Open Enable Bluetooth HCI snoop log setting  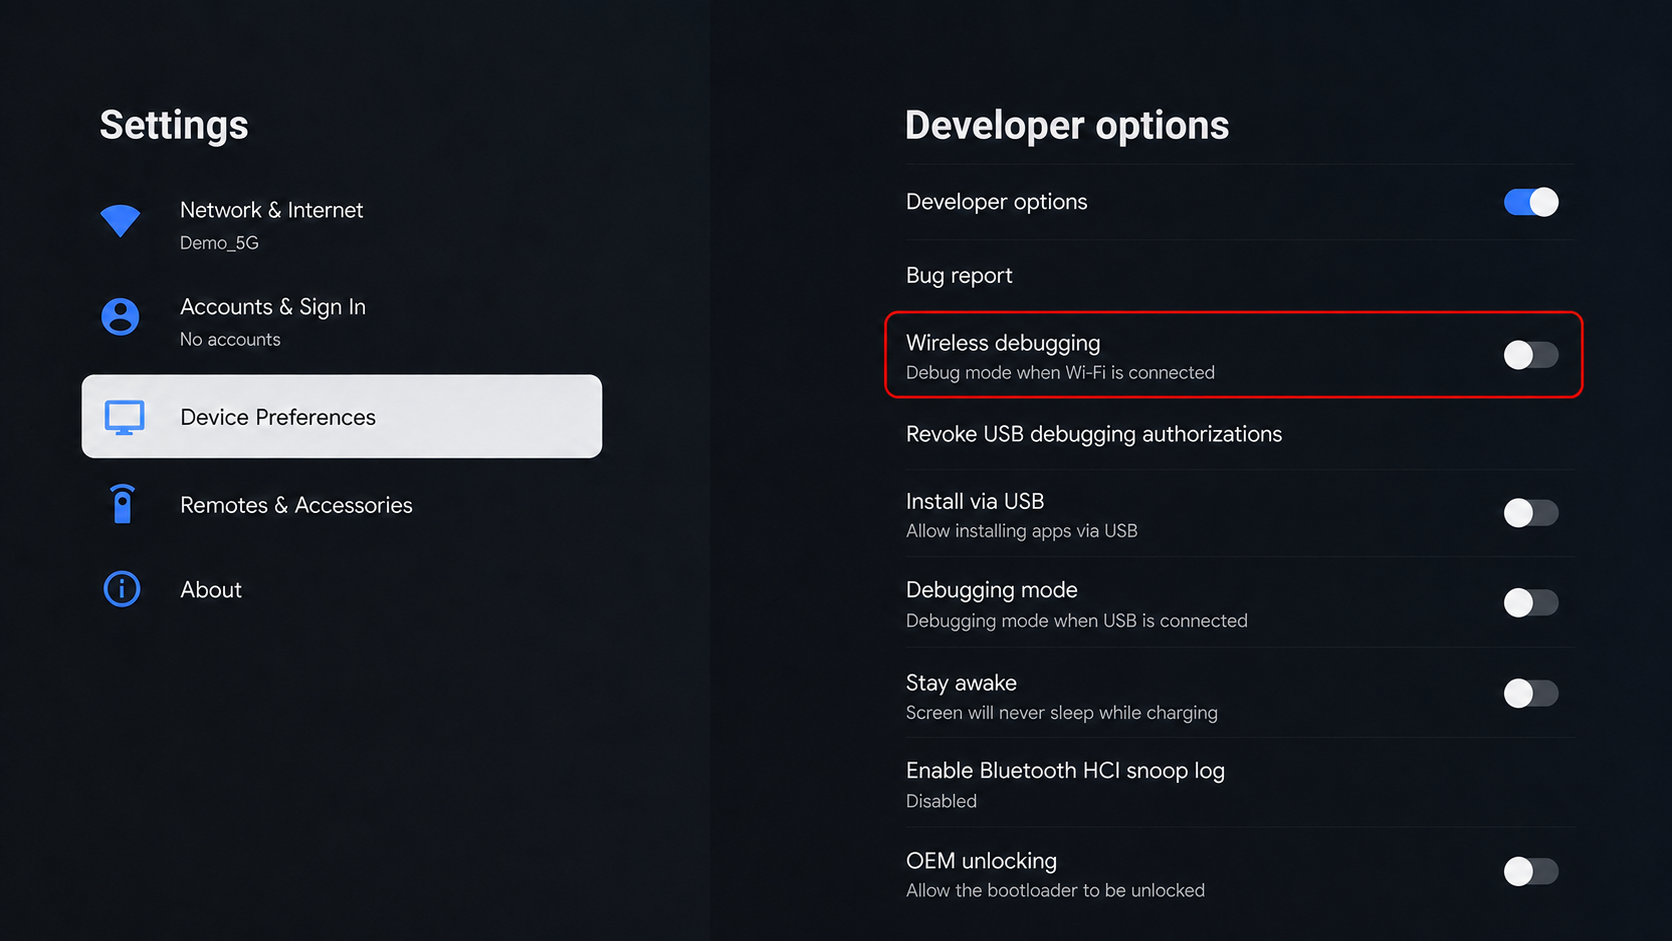[x=1240, y=784]
